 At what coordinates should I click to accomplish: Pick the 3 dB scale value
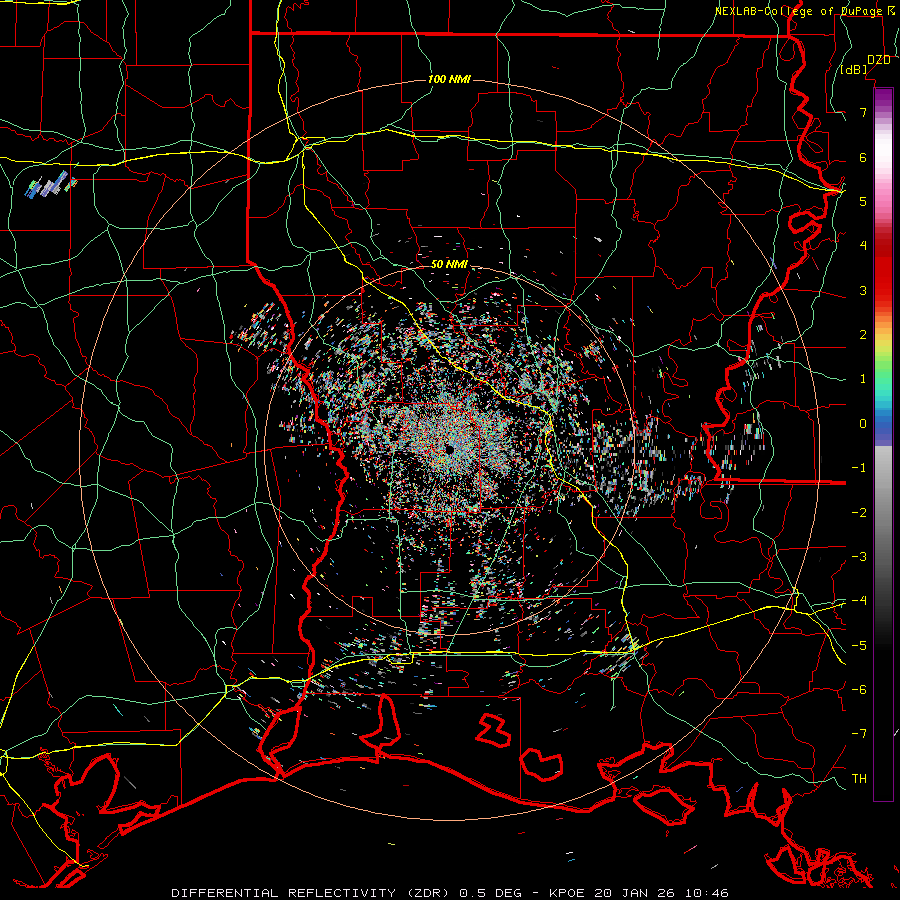click(863, 290)
